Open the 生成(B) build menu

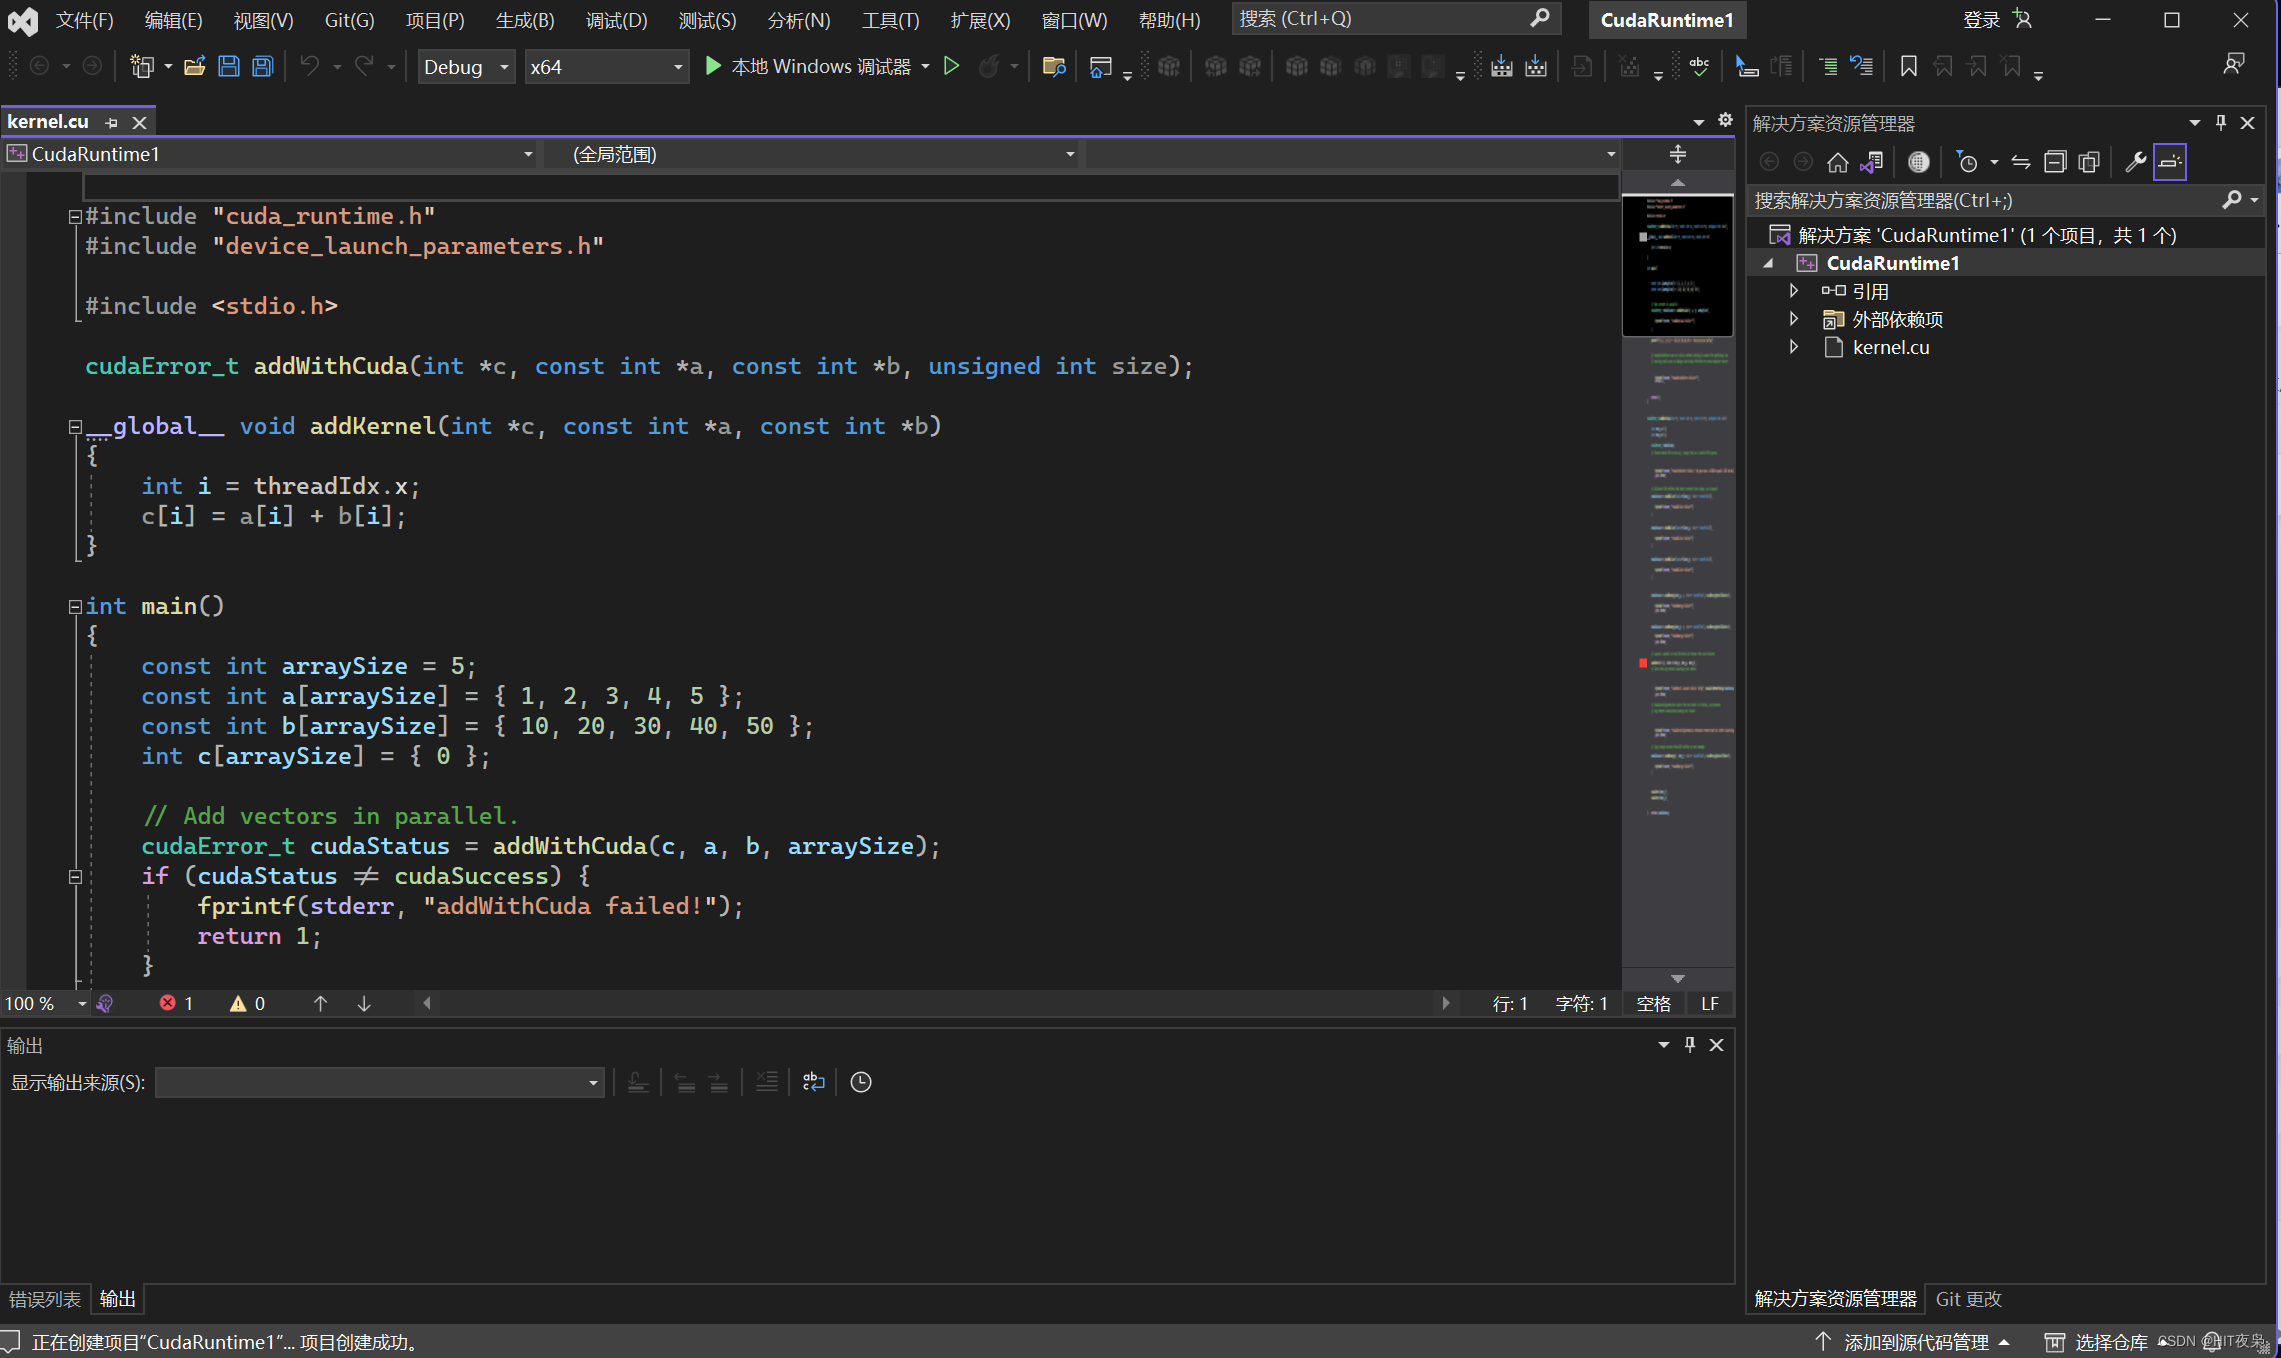tap(524, 20)
